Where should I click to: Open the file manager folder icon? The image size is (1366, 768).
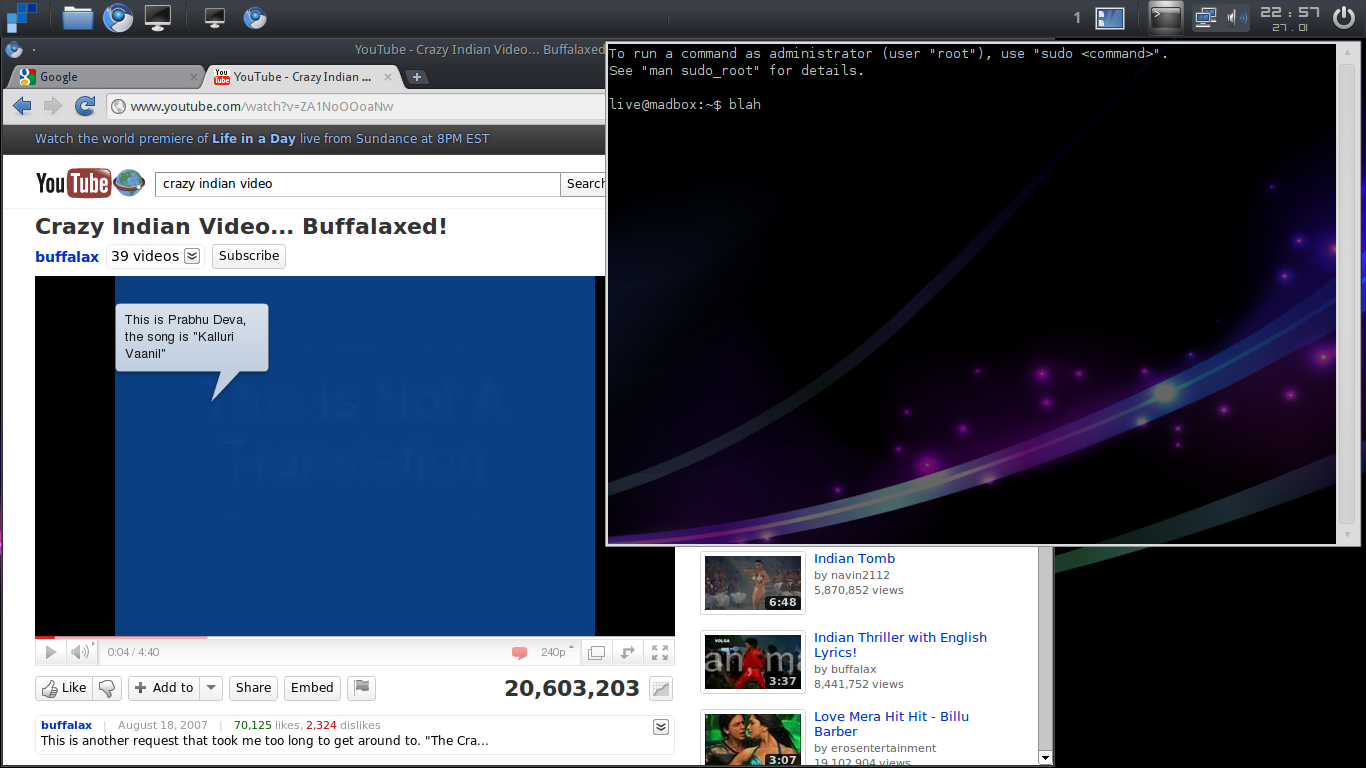pos(77,17)
